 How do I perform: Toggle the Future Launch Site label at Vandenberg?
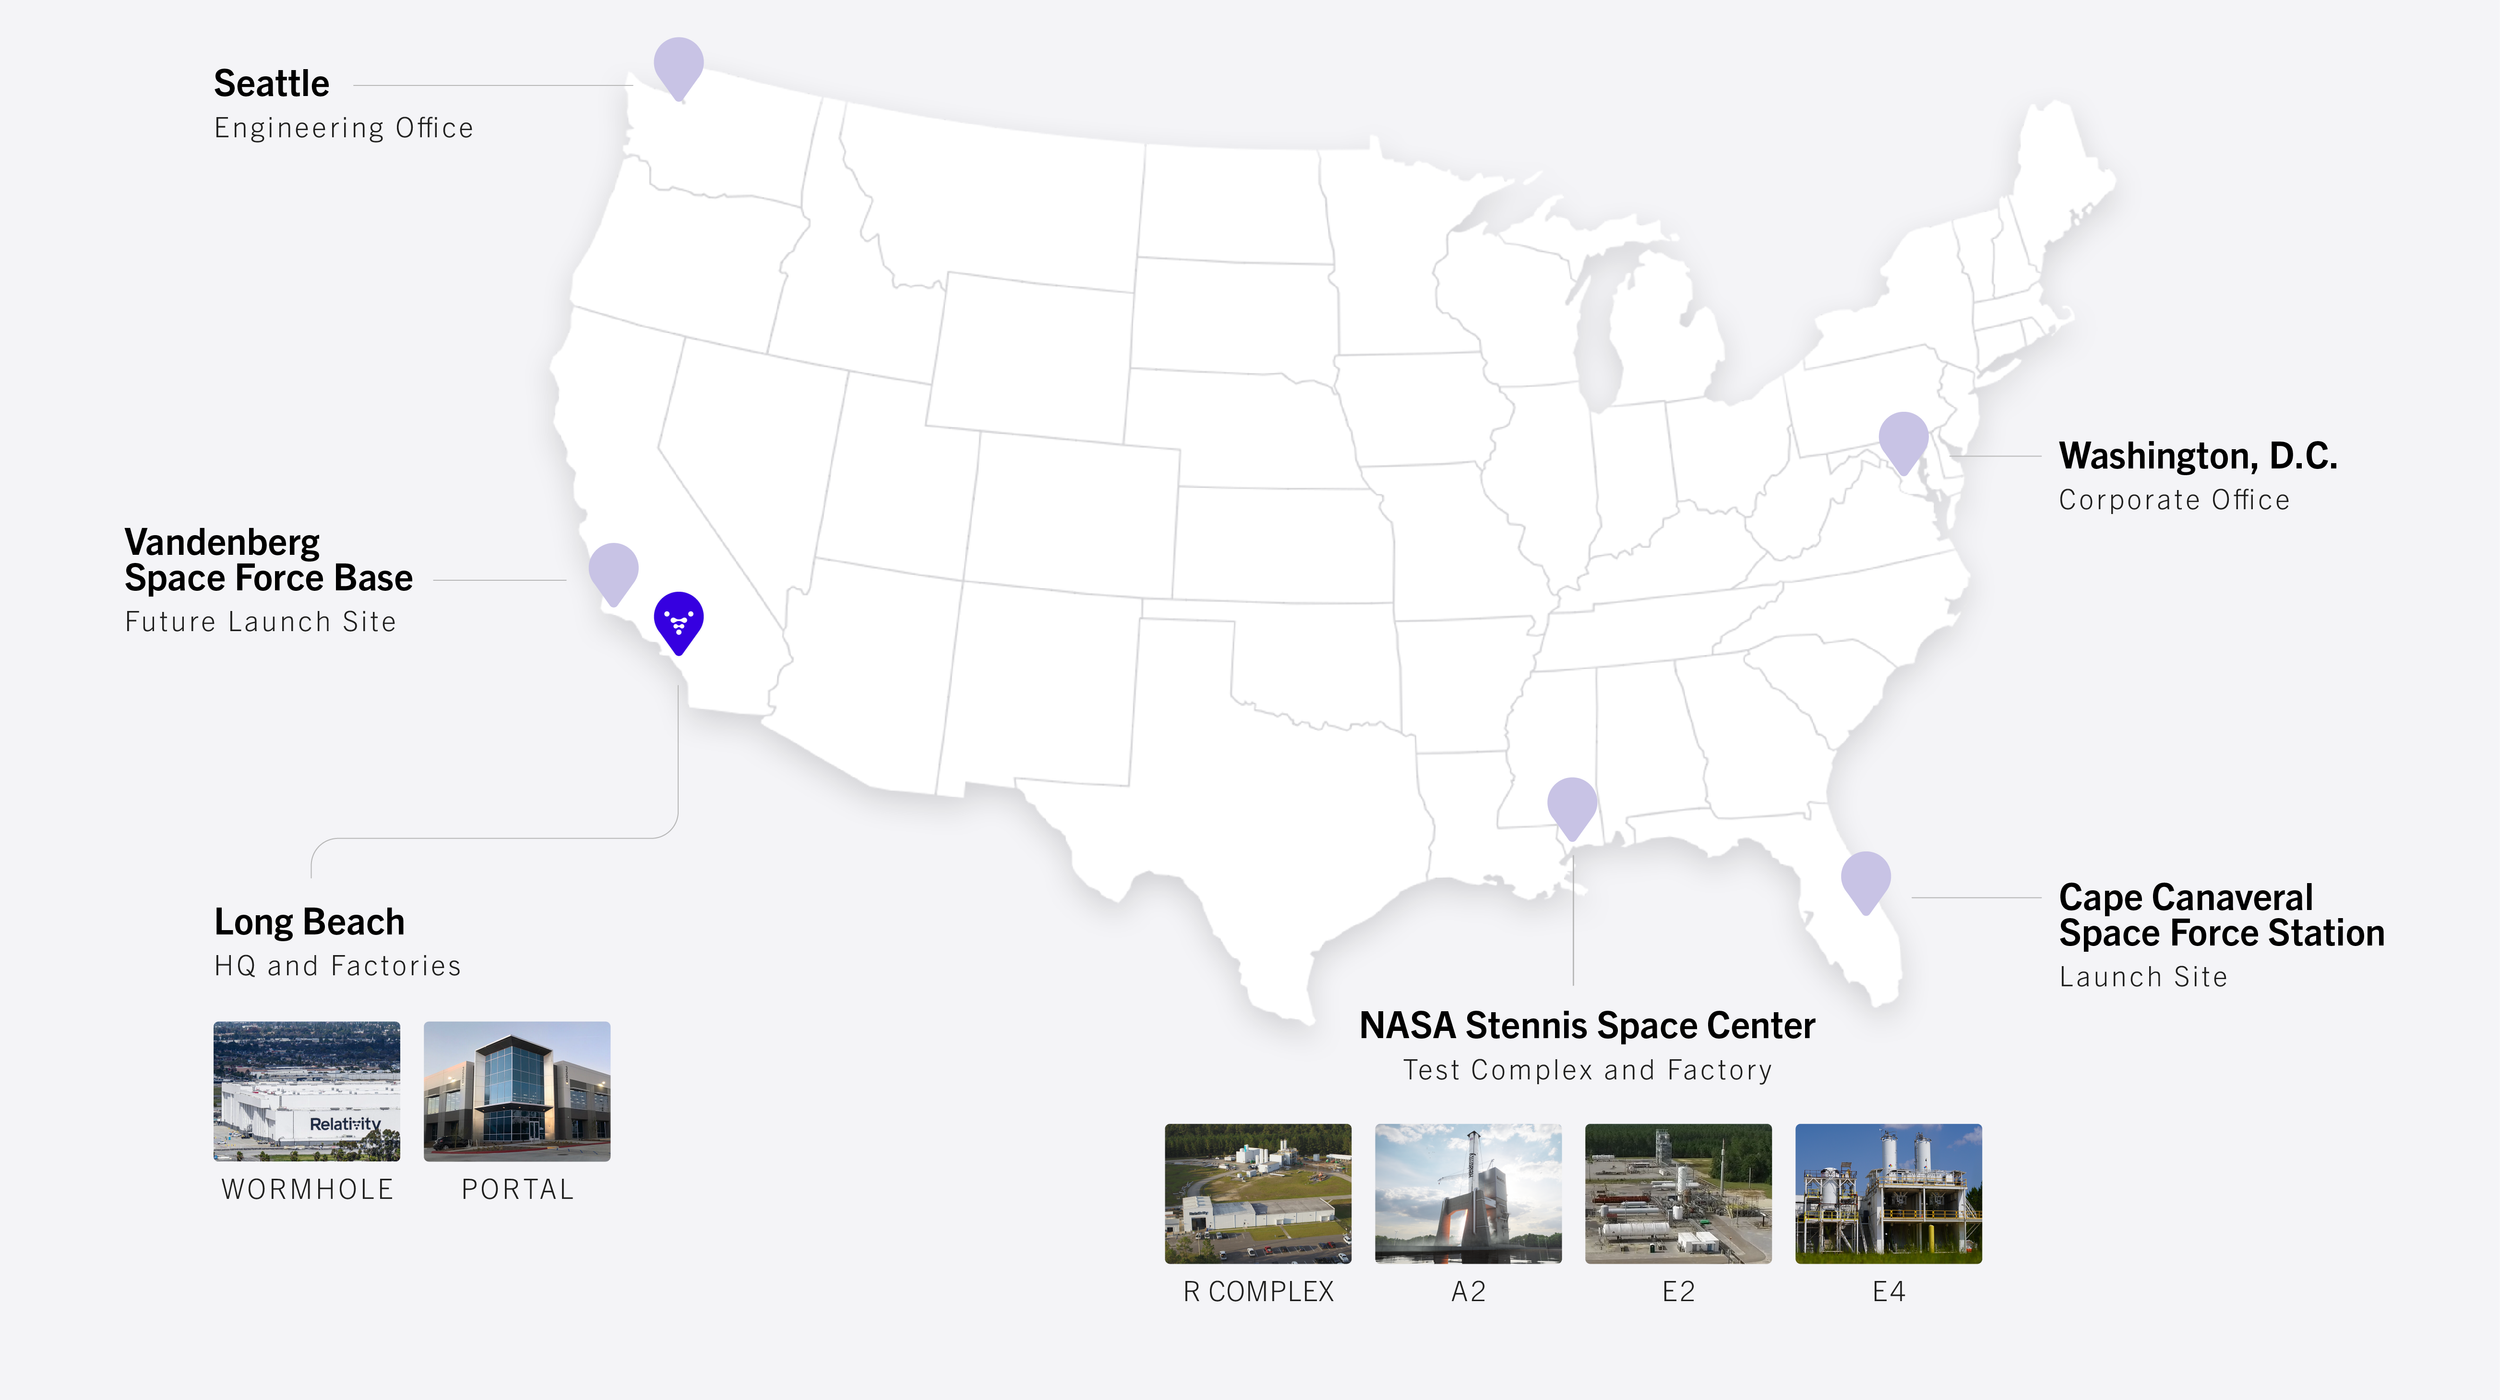(262, 621)
